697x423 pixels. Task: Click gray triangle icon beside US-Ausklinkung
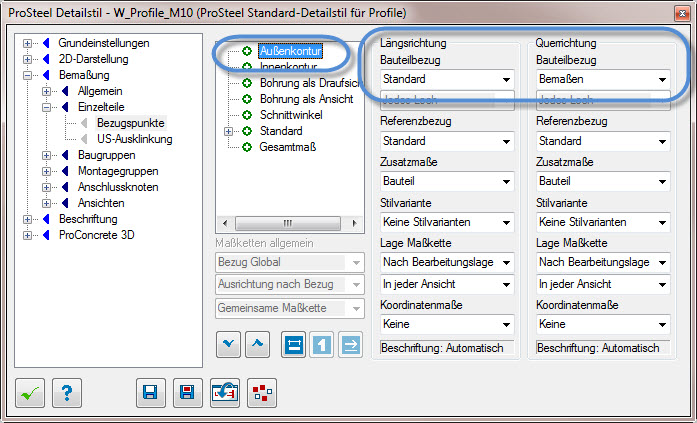tap(84, 139)
